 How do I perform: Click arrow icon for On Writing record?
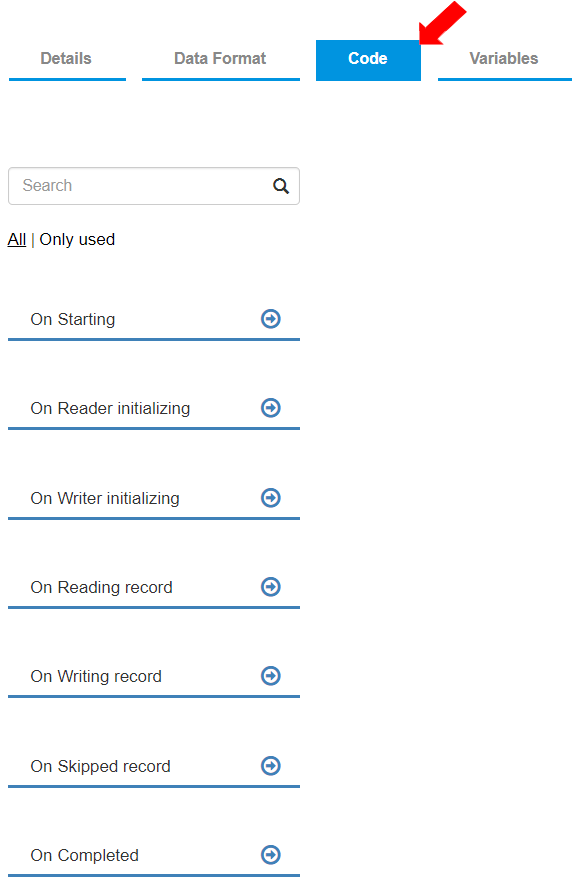270,675
